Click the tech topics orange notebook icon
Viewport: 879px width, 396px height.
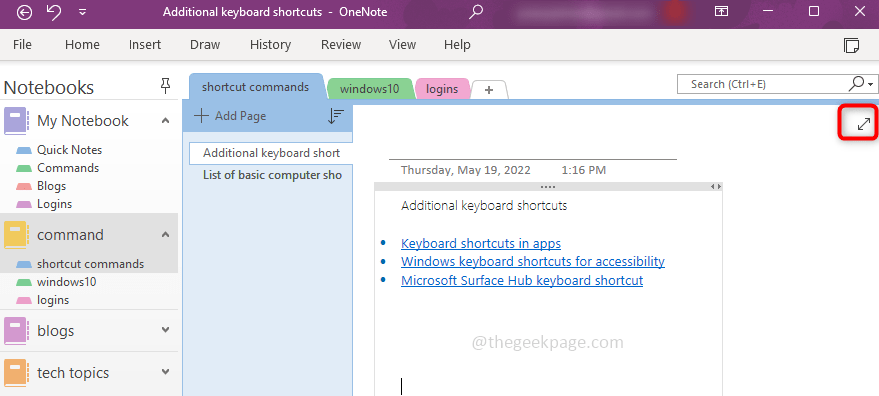coord(16,372)
